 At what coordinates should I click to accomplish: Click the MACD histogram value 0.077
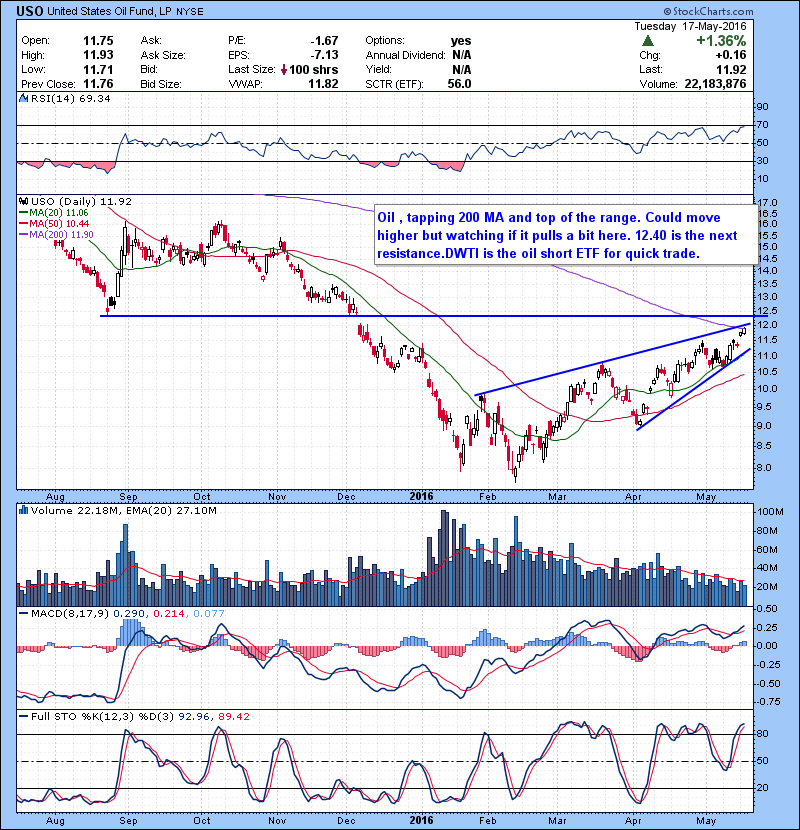(x=209, y=614)
